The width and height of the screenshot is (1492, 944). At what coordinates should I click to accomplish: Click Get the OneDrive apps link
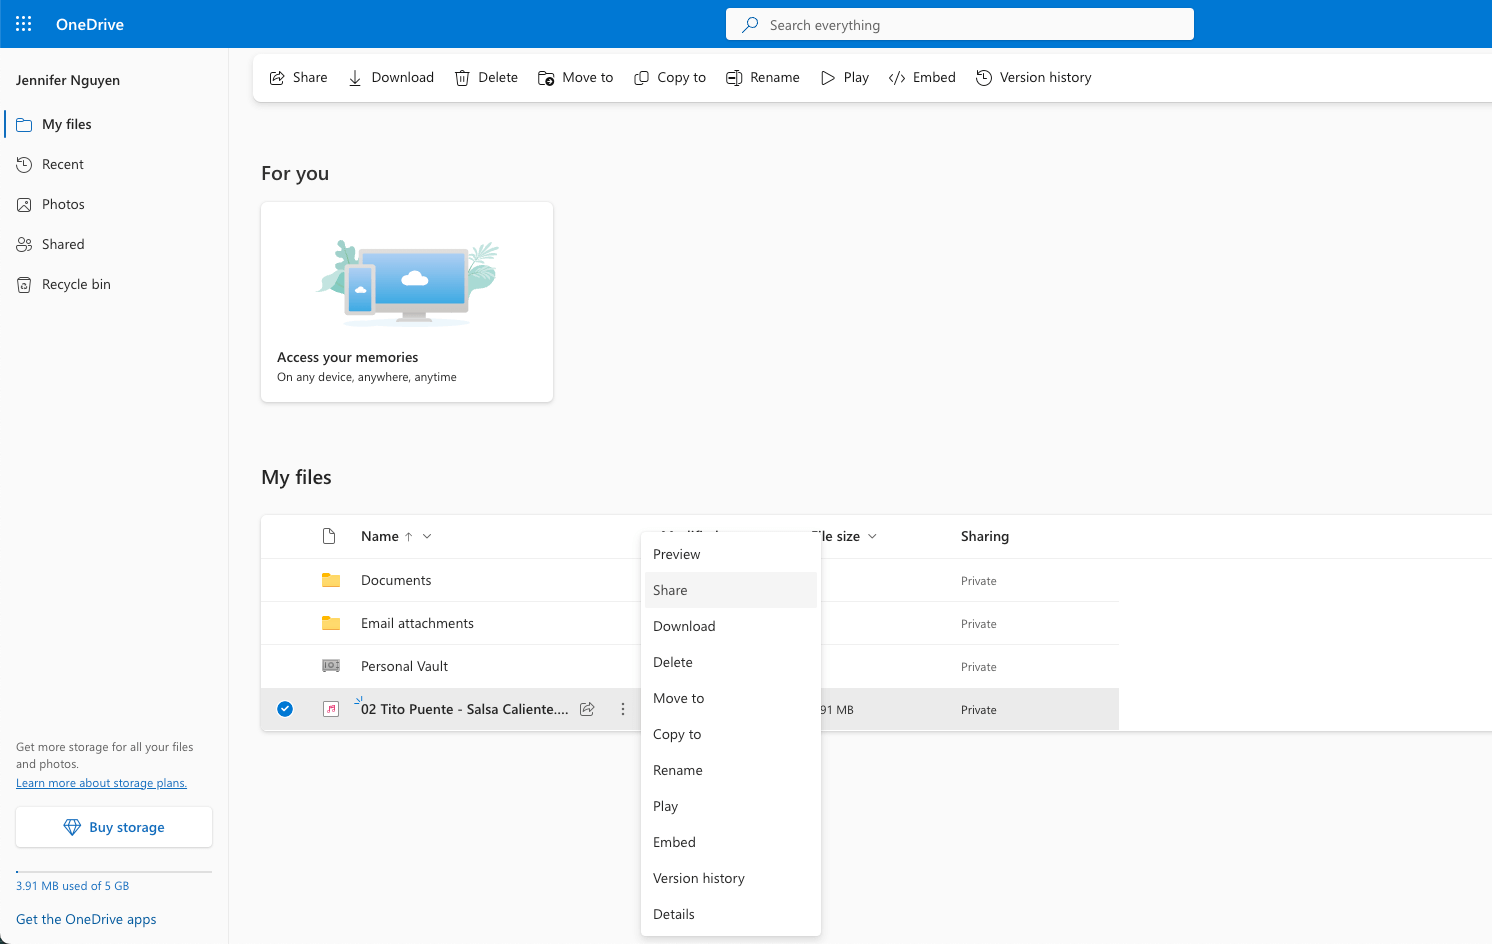(86, 919)
